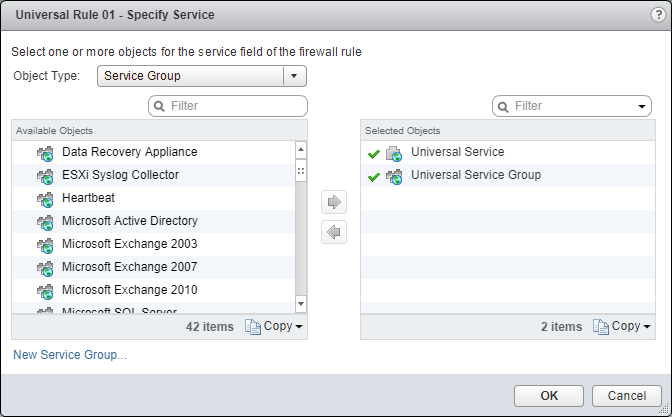Image resolution: width=672 pixels, height=417 pixels.
Task: Open the New Service Group link
Action: pyautogui.click(x=70, y=355)
